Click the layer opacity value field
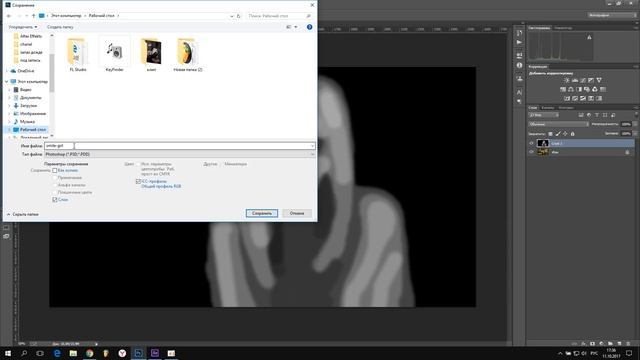640x360 pixels. (x=627, y=124)
